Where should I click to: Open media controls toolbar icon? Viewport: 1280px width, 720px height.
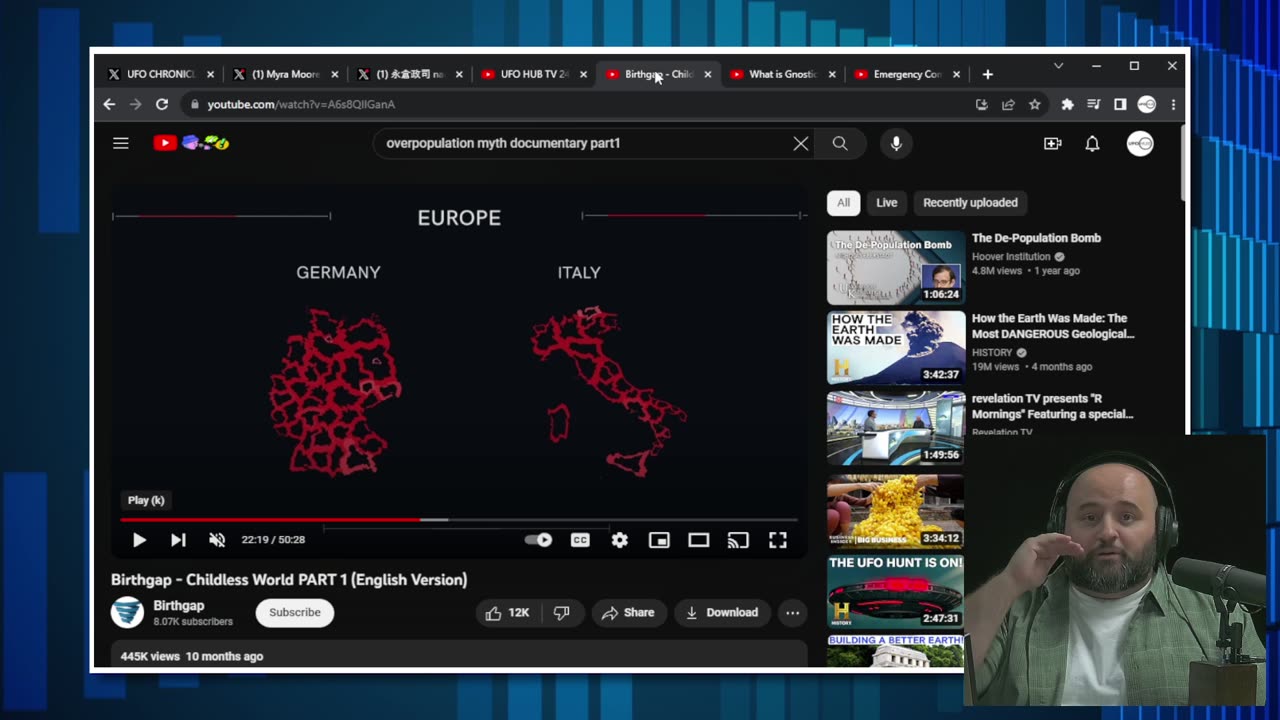pos(1094,104)
